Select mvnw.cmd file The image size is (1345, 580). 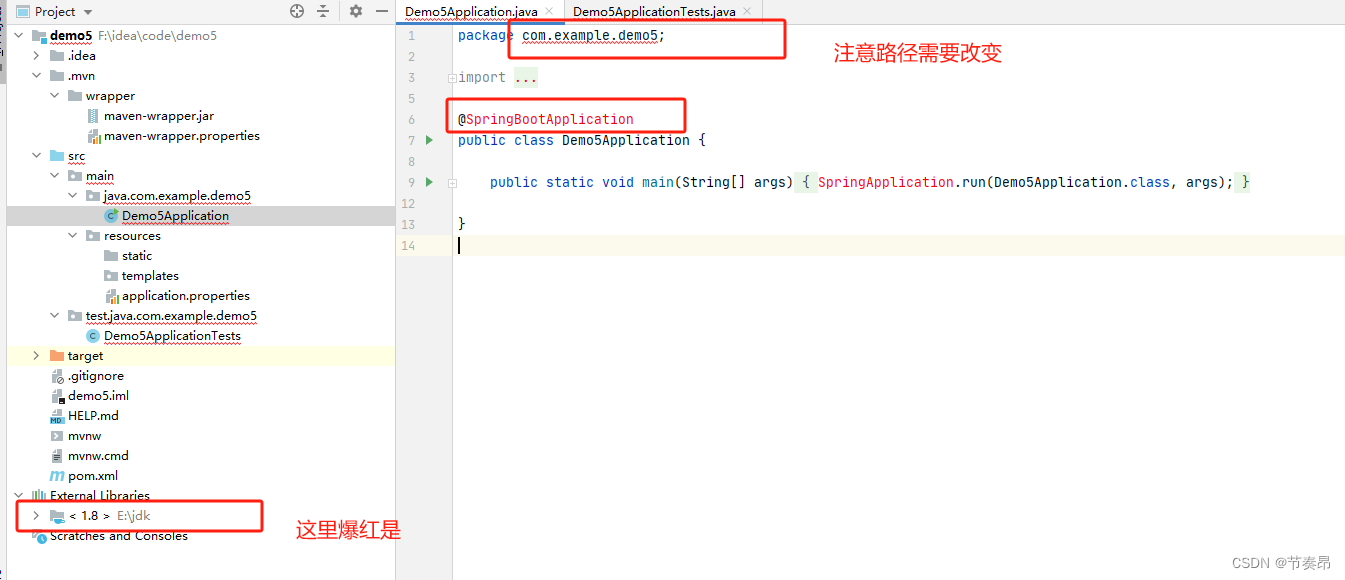(98, 456)
